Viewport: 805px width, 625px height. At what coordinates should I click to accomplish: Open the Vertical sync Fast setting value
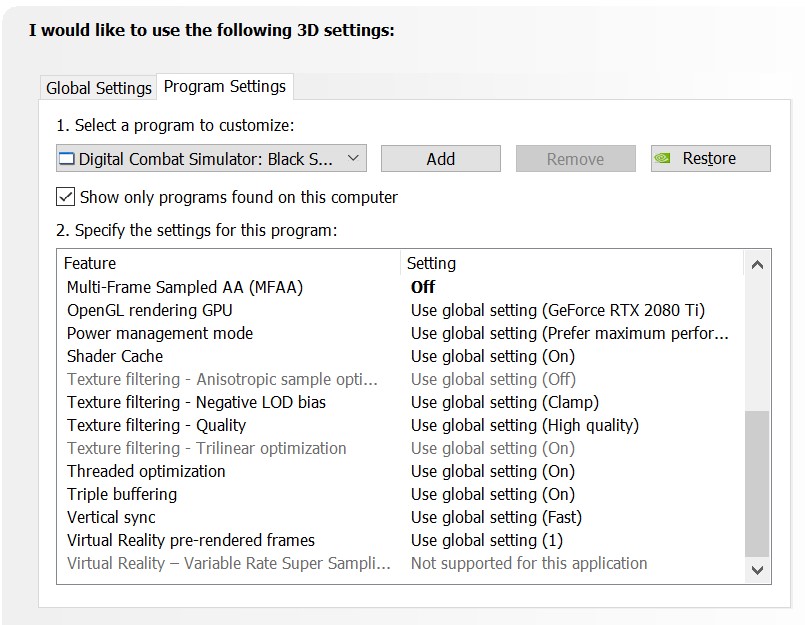point(496,517)
